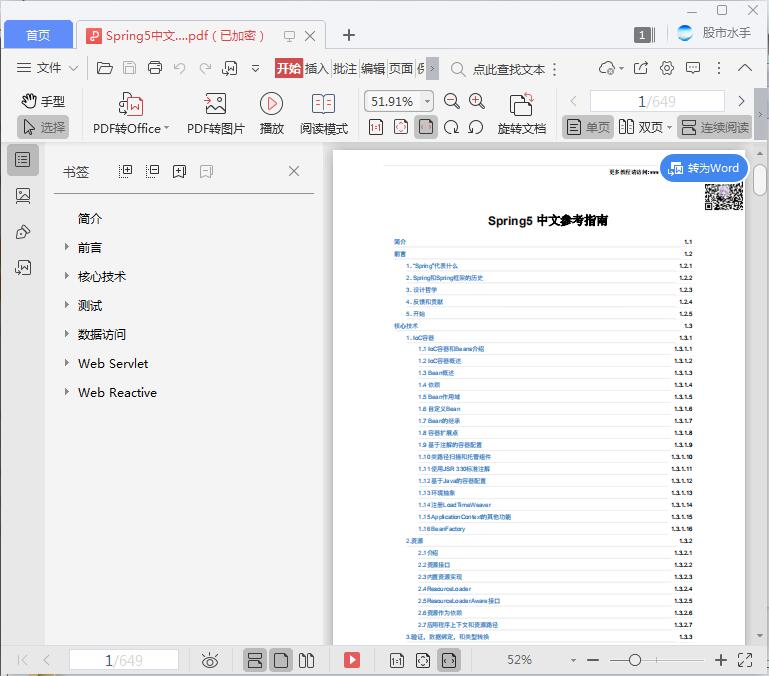Switch to 插入 ribbon tab
Viewport: 769px width, 676px height.
[x=317, y=68]
